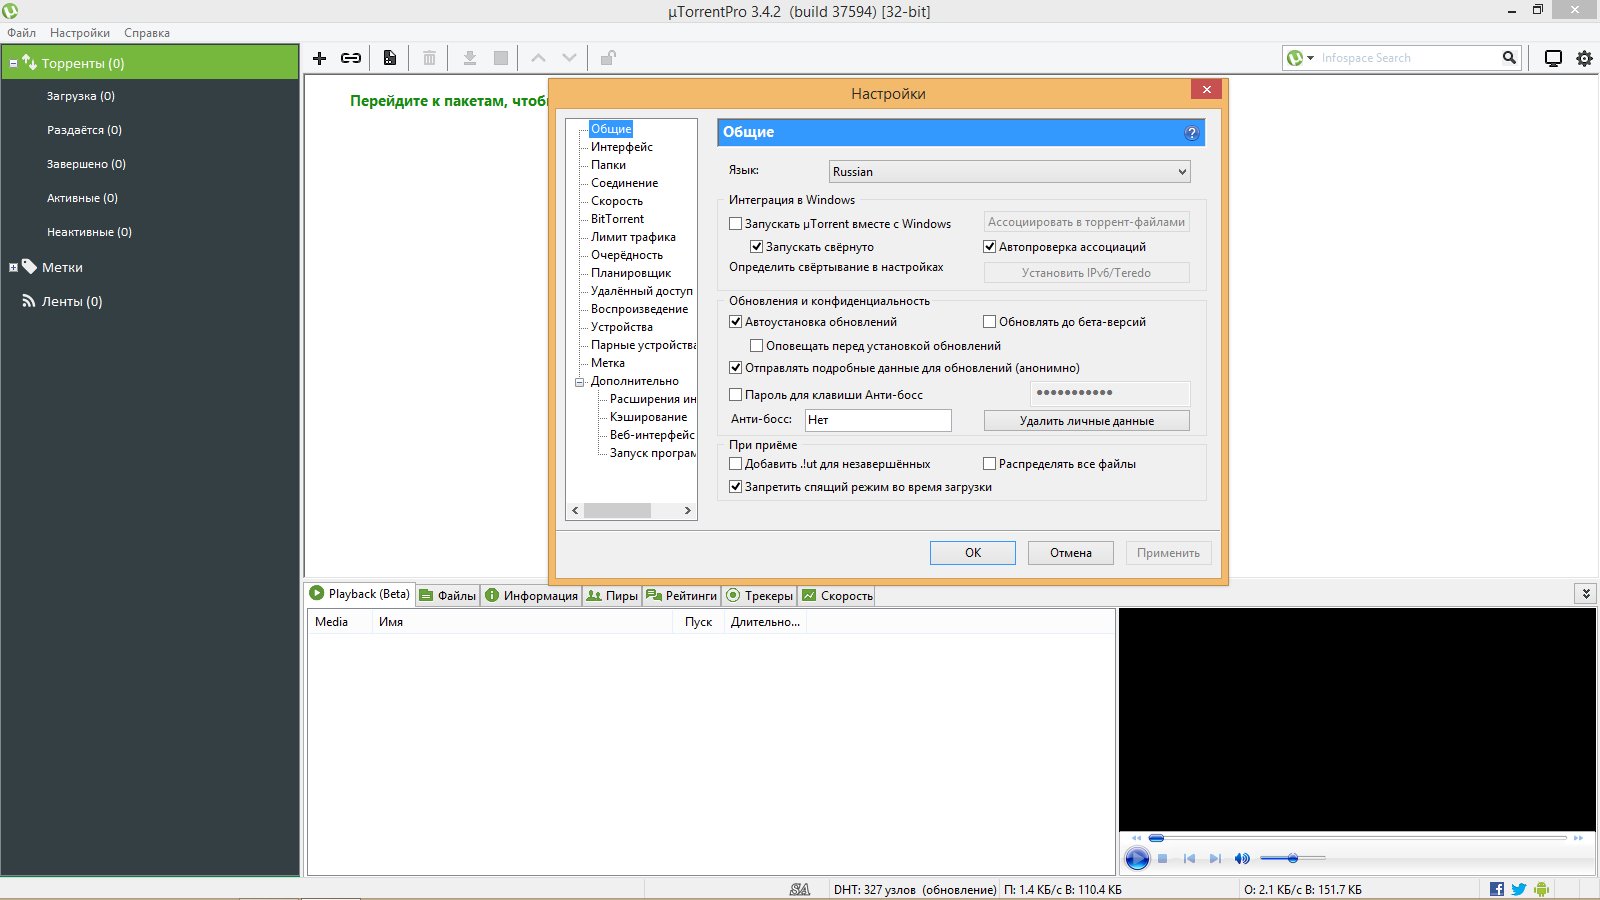Toggle the 'Запускать свёрнуто' checkbox
This screenshot has width=1600, height=900.
[756, 247]
